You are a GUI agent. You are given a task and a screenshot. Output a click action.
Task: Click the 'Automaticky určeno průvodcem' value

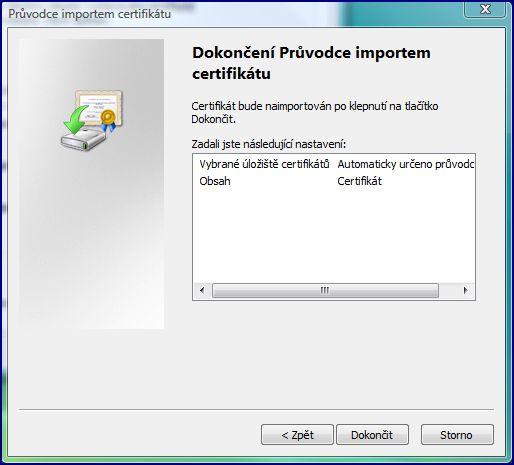(406, 164)
